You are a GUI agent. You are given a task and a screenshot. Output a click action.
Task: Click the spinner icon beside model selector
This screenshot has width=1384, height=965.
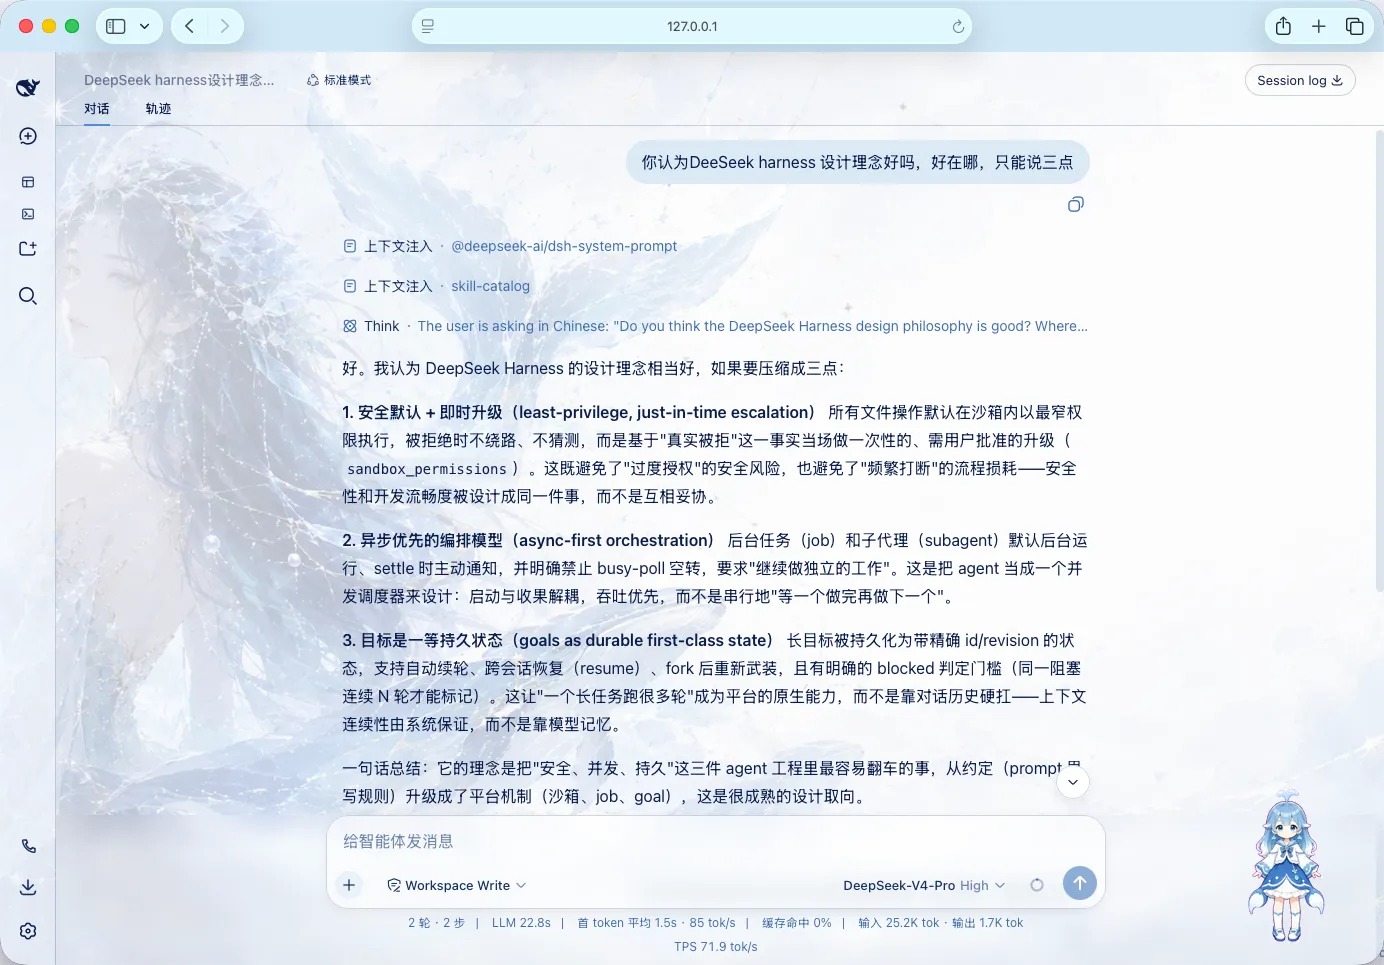(x=1037, y=885)
